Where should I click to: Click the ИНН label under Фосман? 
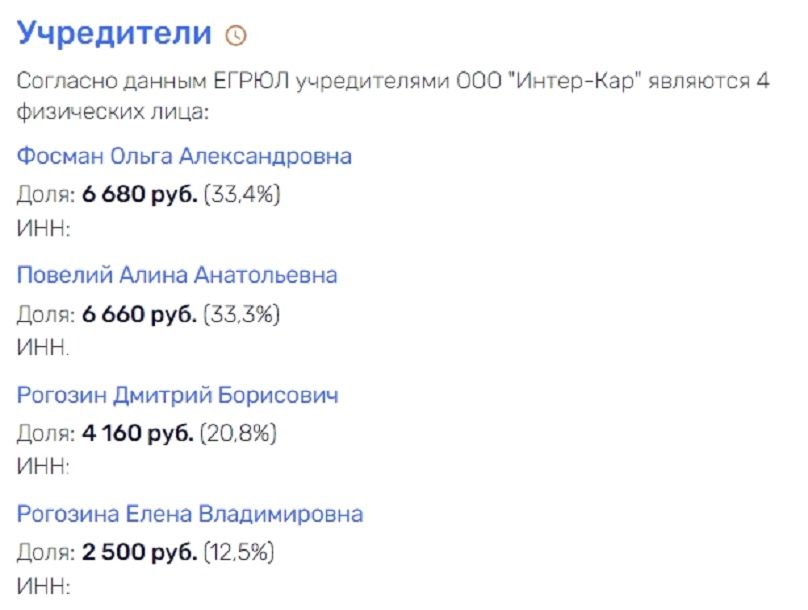(43, 228)
